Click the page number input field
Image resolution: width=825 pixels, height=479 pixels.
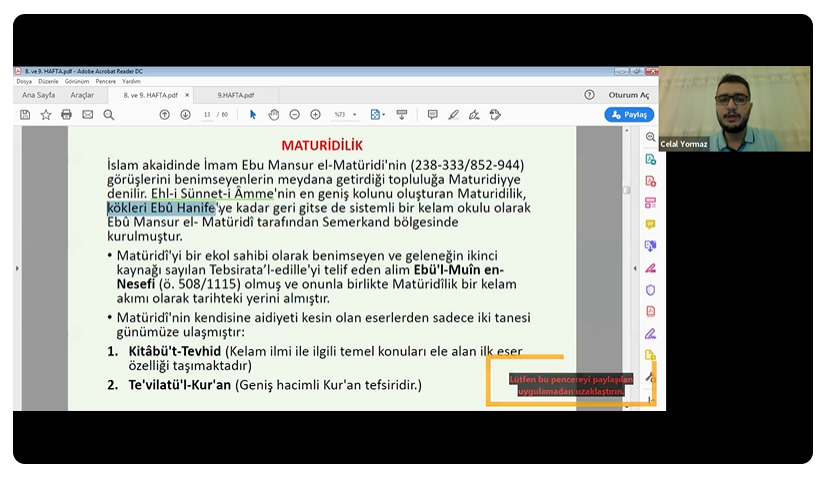tap(207, 115)
